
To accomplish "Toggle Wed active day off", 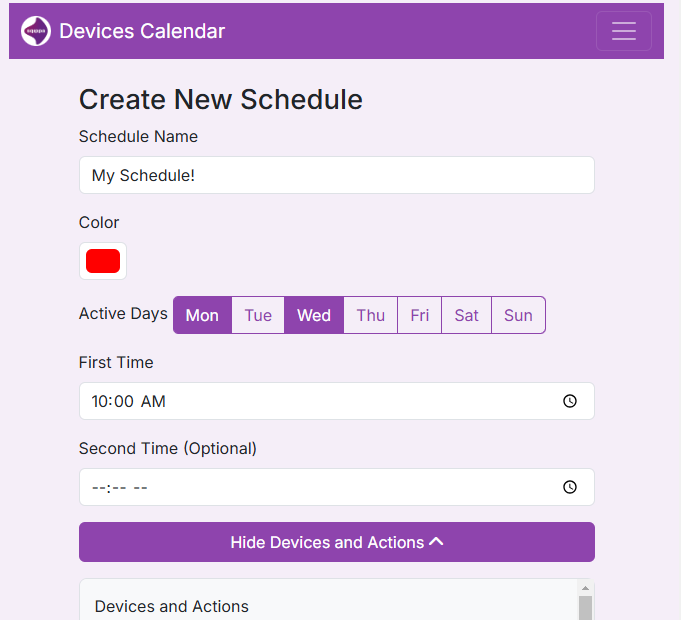I will [314, 315].
